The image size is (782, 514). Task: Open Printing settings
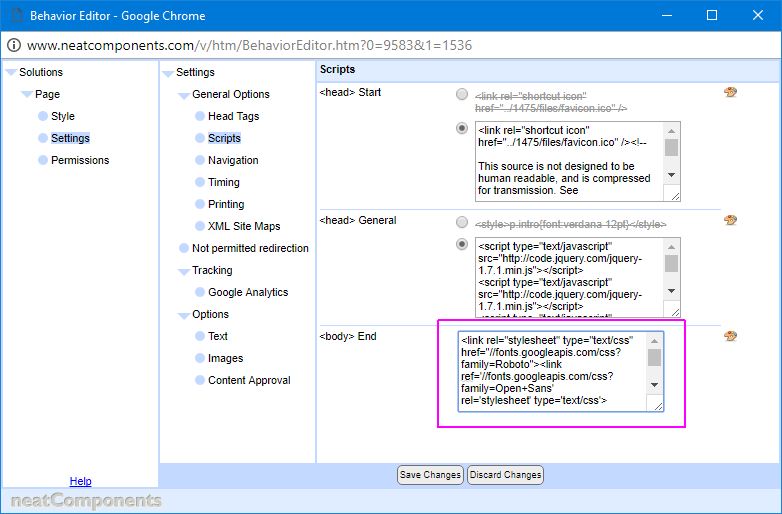click(226, 204)
